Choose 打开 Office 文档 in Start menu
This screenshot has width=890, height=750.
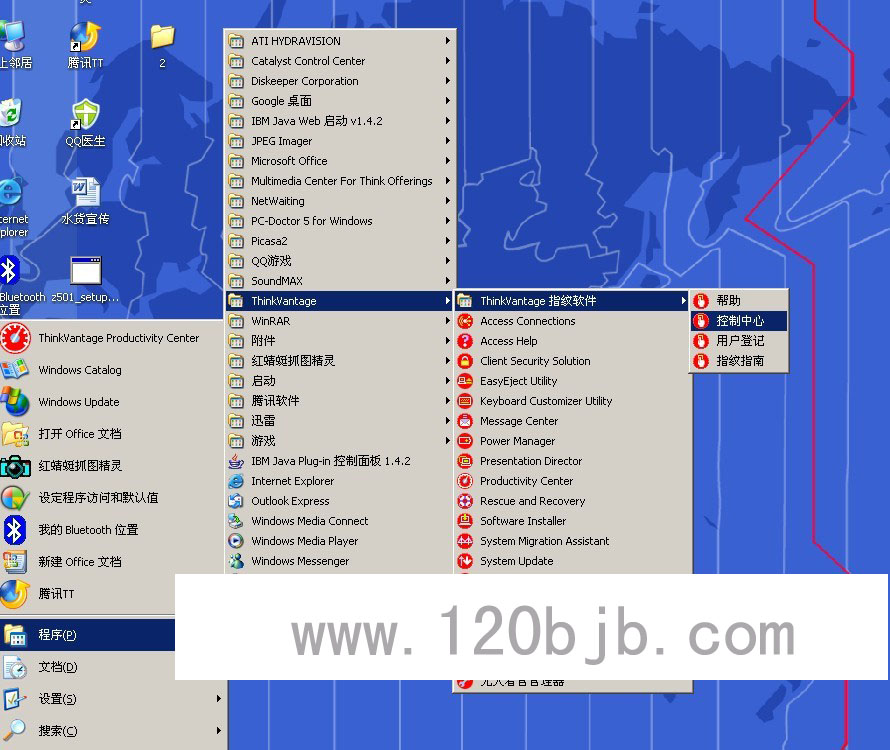click(x=111, y=434)
